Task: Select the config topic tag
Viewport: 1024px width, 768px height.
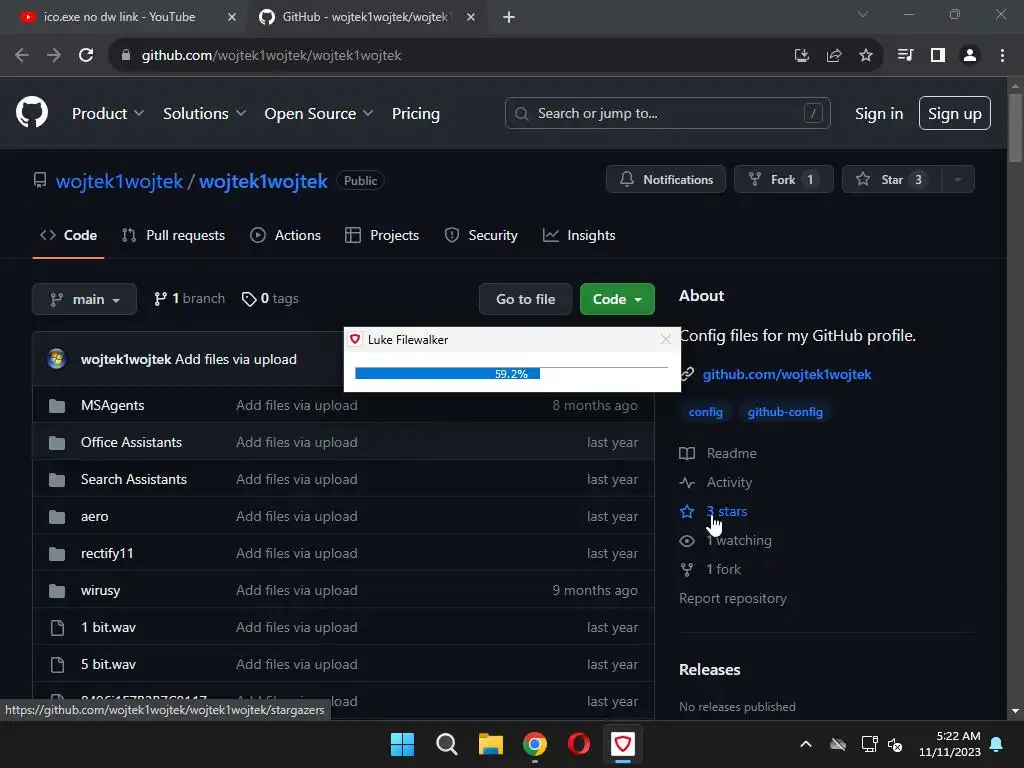Action: pyautogui.click(x=705, y=412)
